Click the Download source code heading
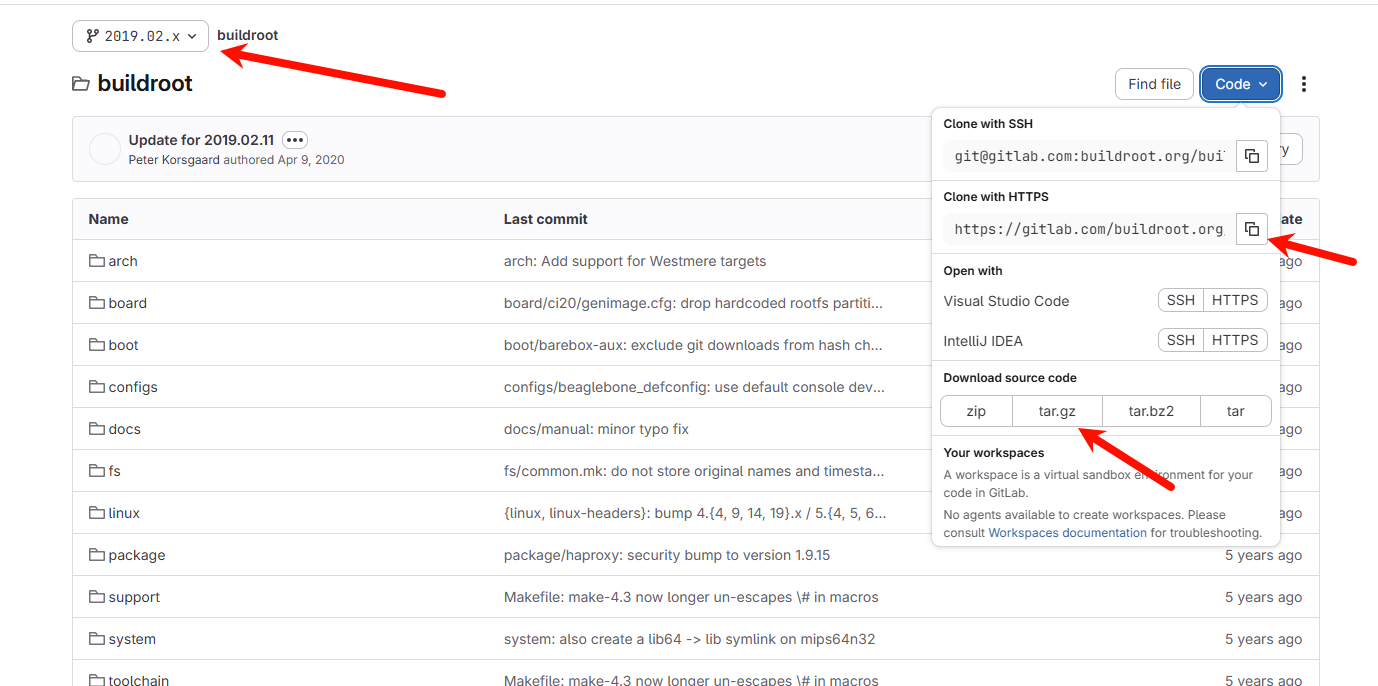1378x686 pixels. click(x=1010, y=378)
